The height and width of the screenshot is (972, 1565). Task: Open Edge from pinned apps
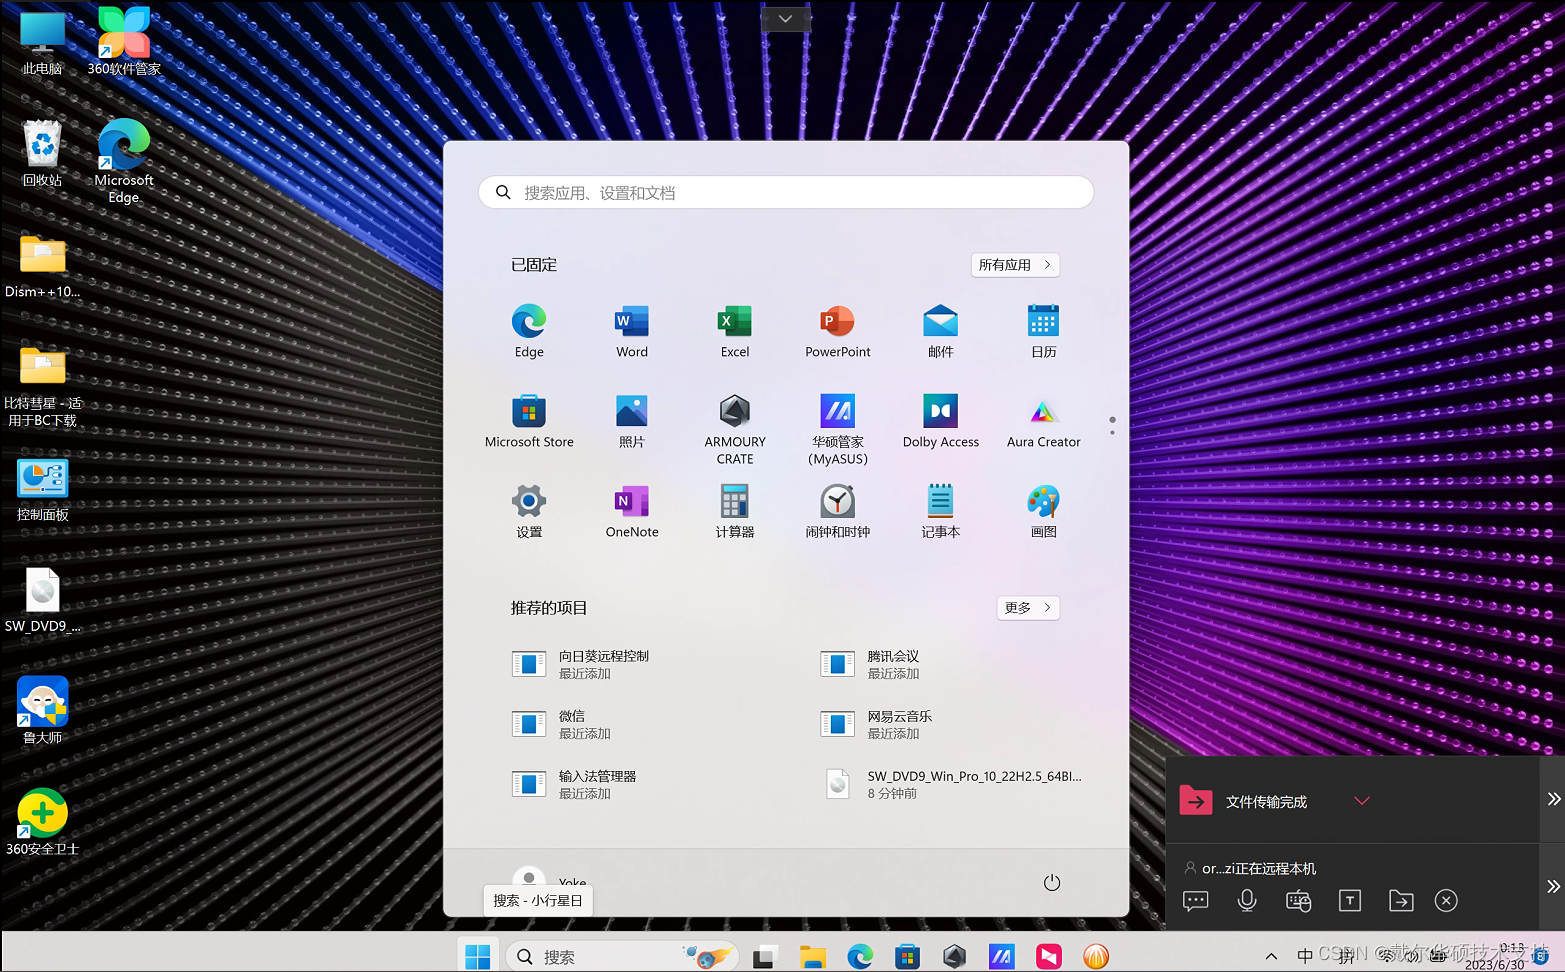coord(529,331)
